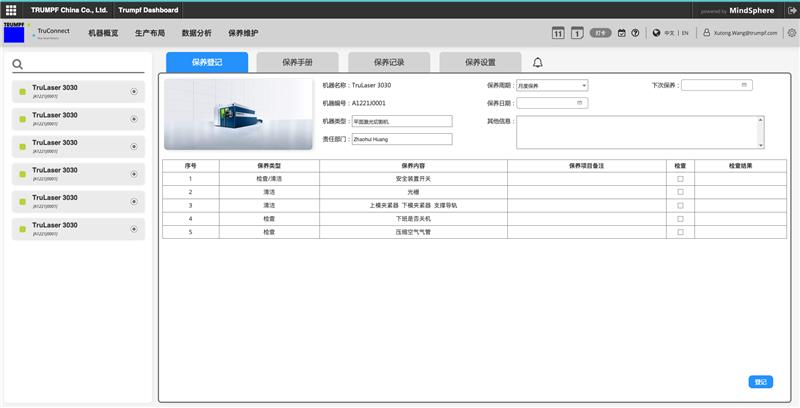
Task: Click the 其他信息 text area
Action: point(640,131)
